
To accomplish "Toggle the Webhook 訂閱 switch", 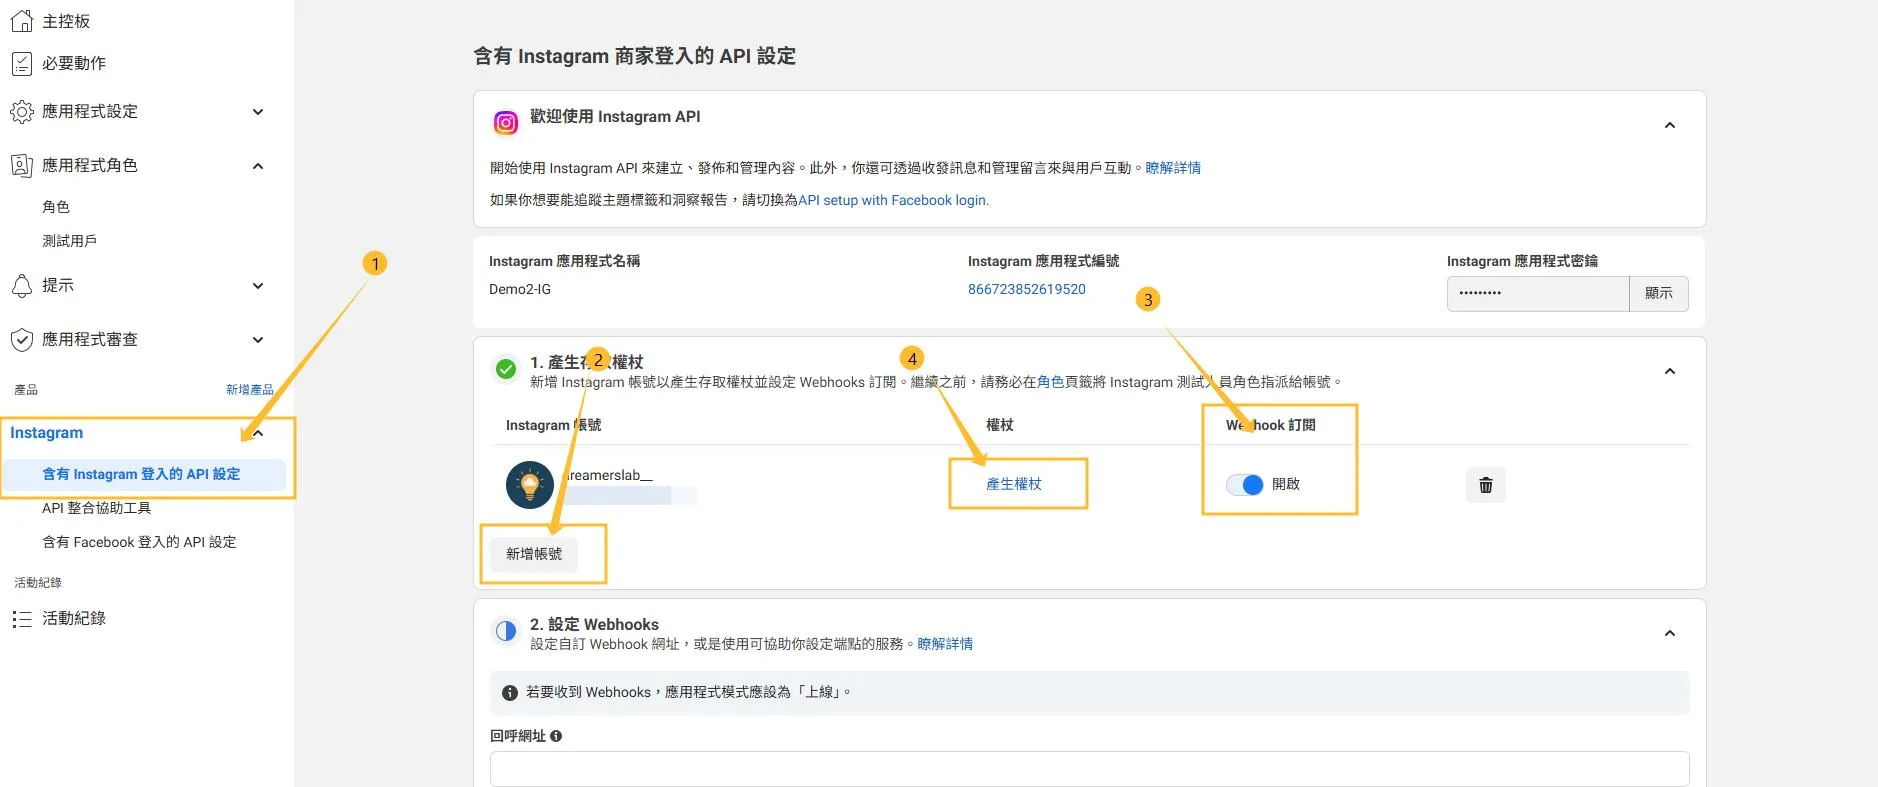I will pyautogui.click(x=1245, y=485).
